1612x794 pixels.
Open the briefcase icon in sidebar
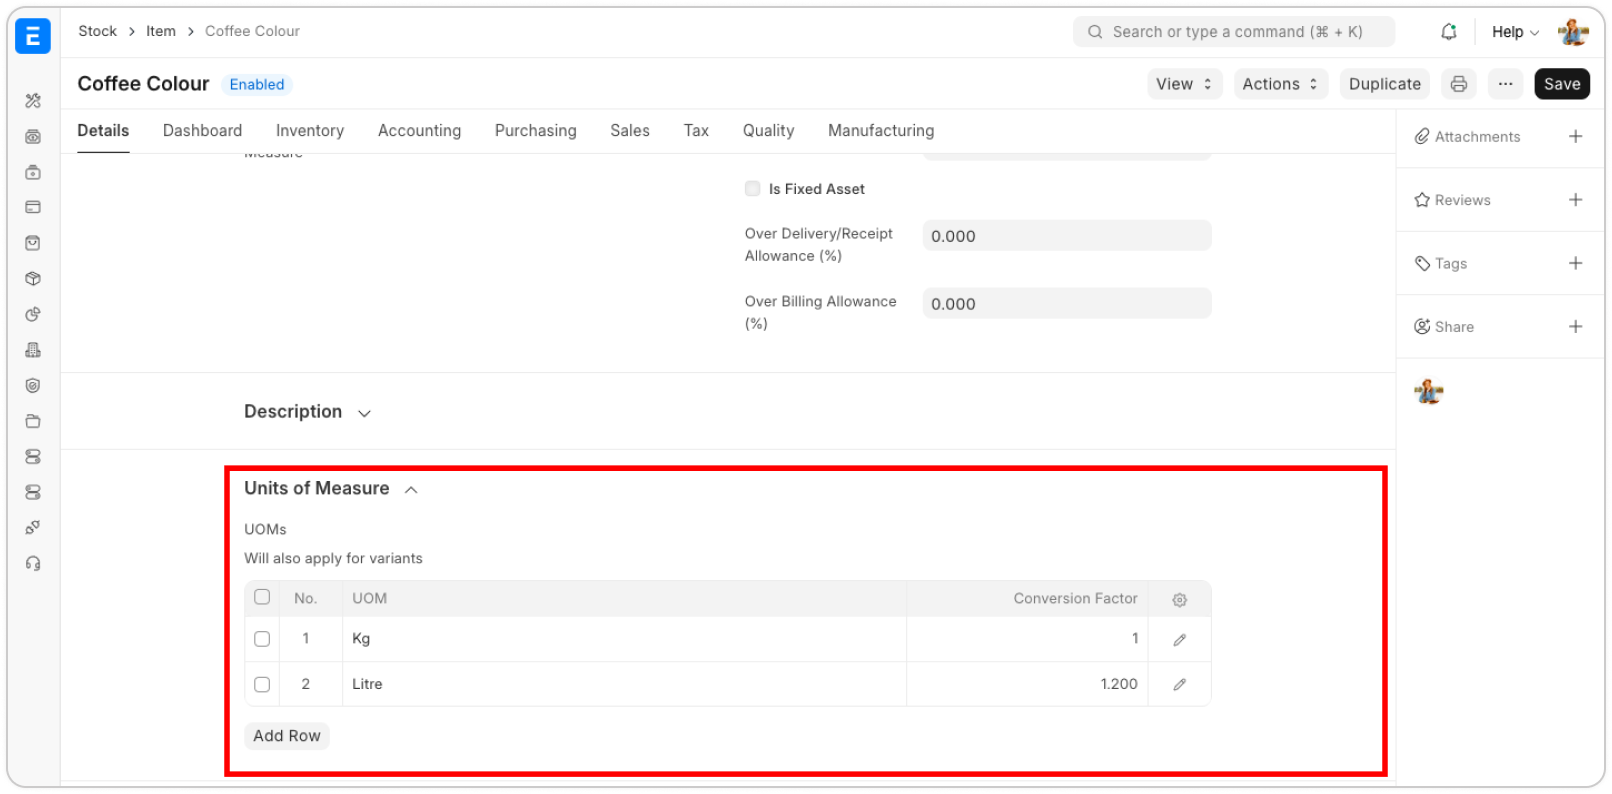point(33,172)
